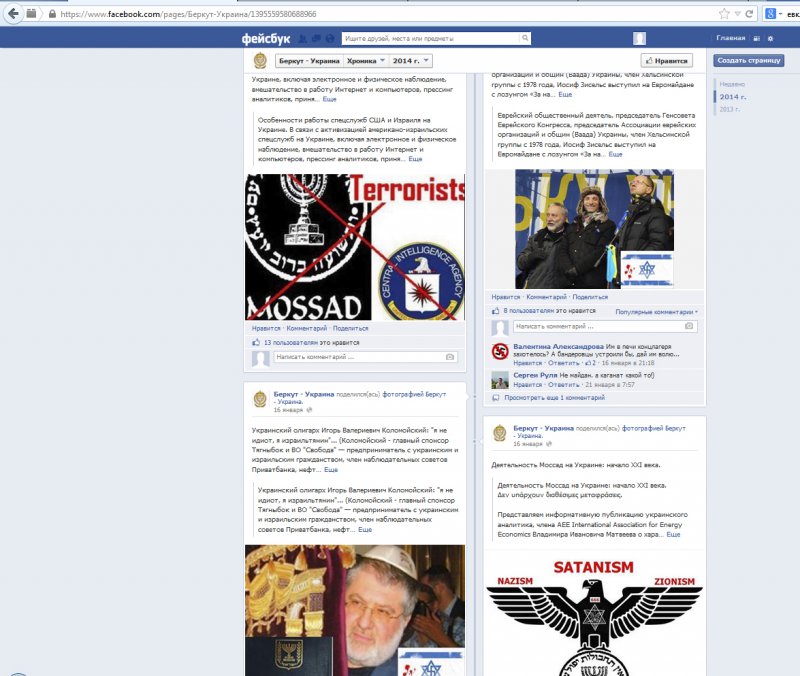Click the tab list icon next to the back arrow
Viewport: 800px width, 676px height.
(32, 14)
